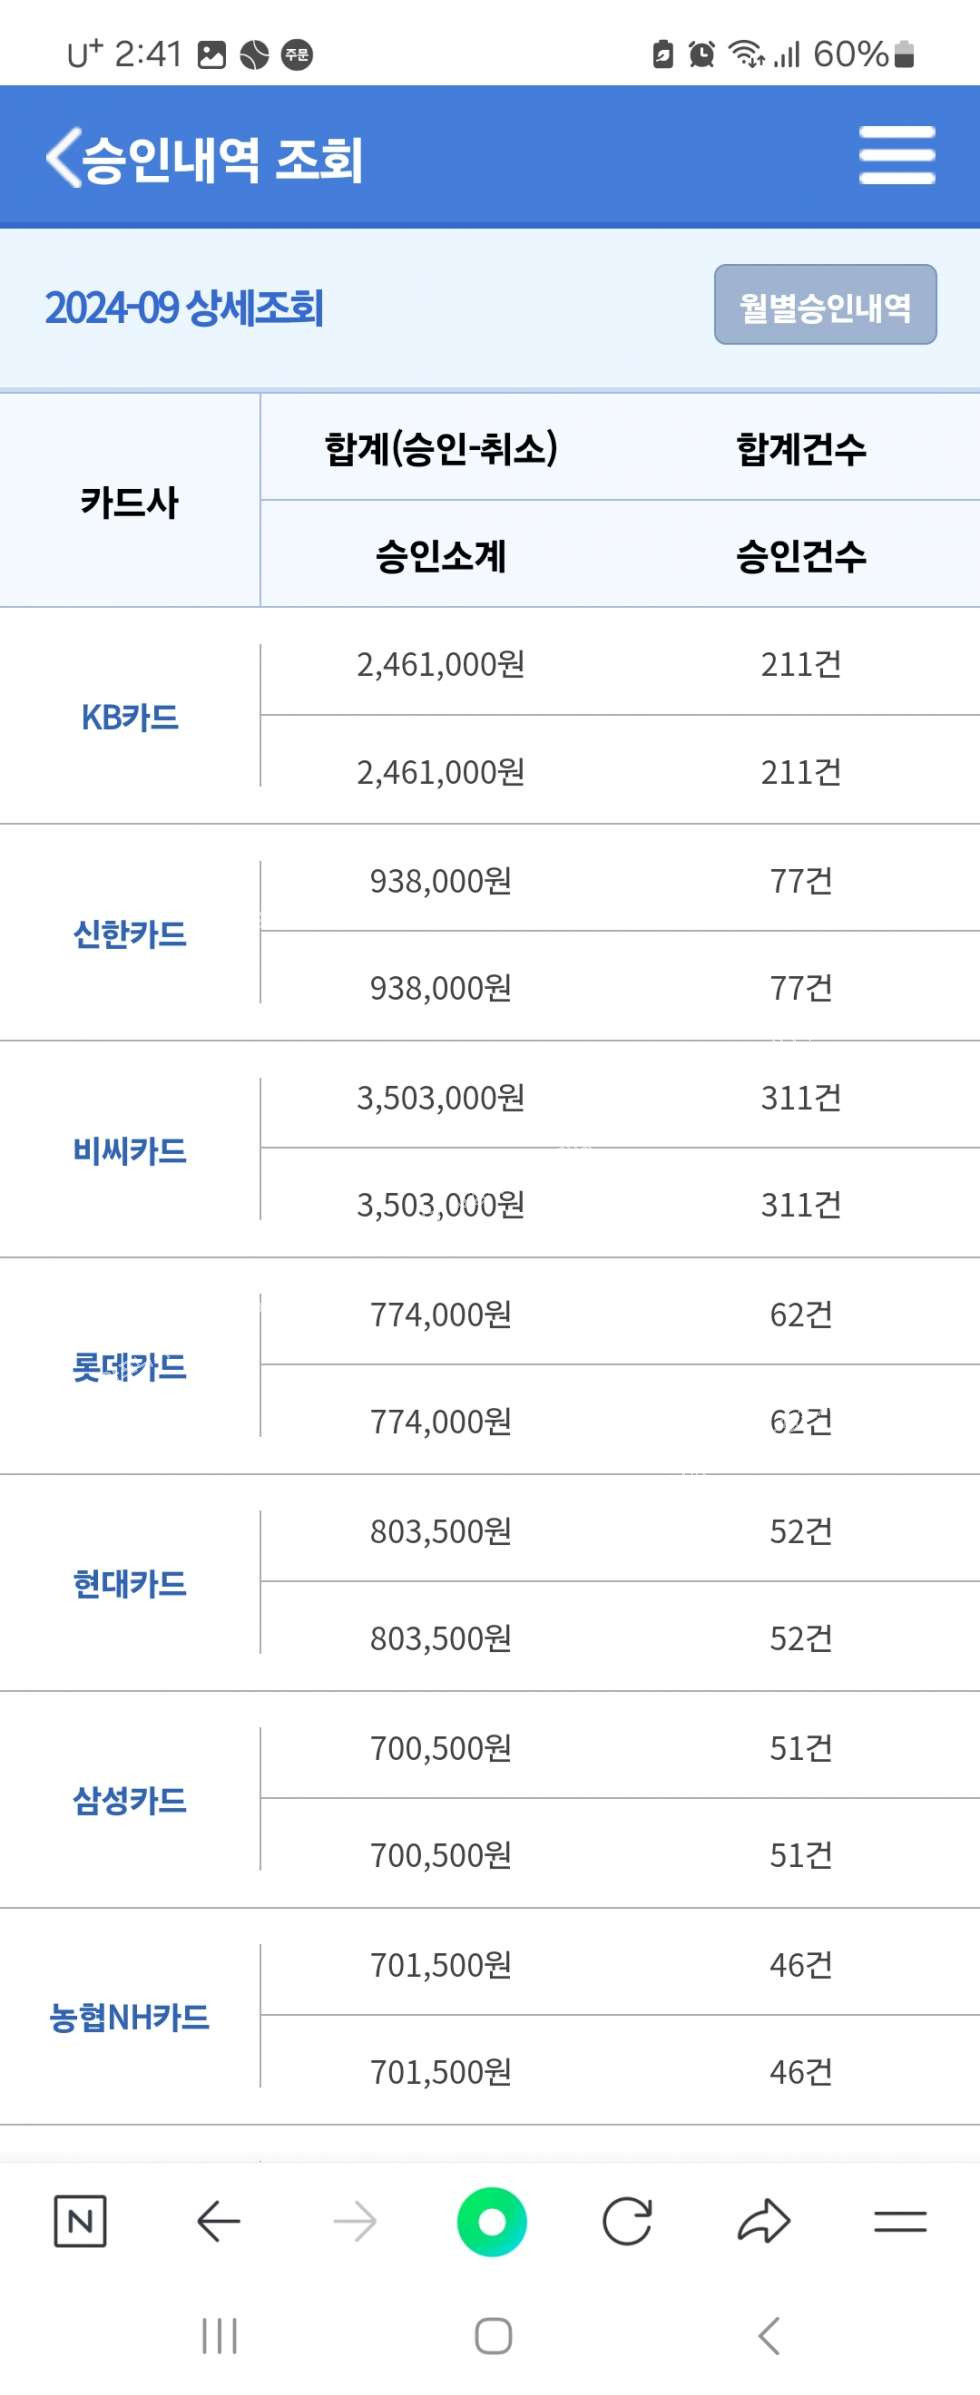Tap the back chevron beside 승인내역 조회
The height and width of the screenshot is (2395, 980).
(62, 158)
